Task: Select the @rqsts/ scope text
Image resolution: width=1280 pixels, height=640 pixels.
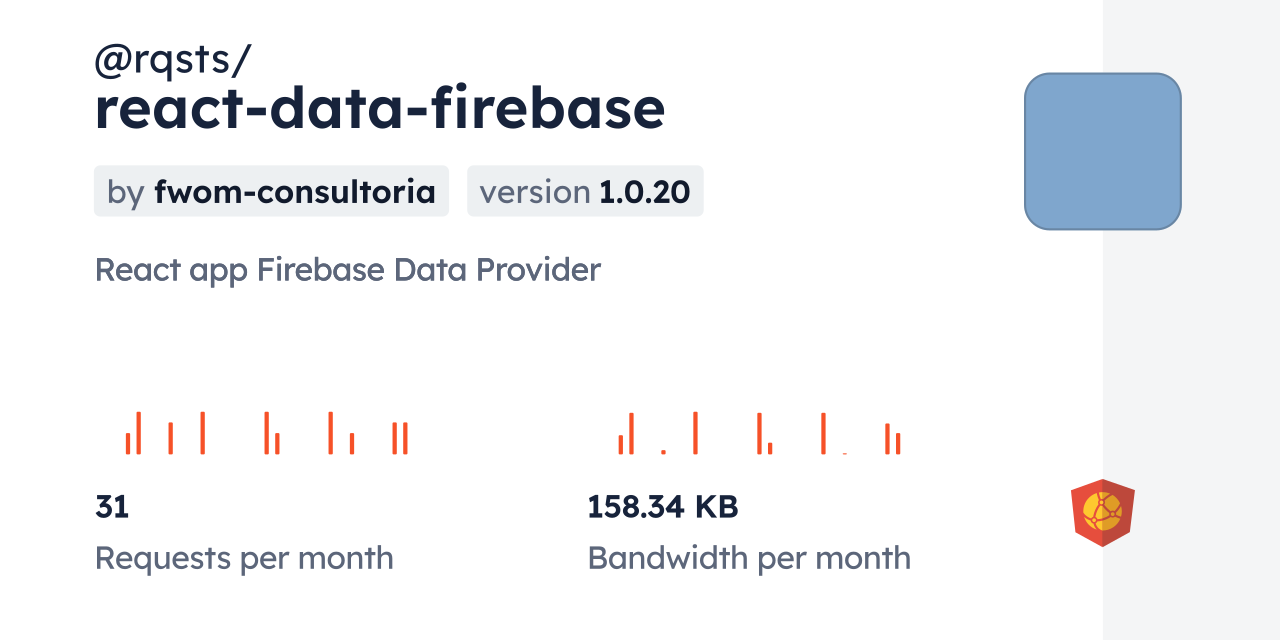Action: 172,61
